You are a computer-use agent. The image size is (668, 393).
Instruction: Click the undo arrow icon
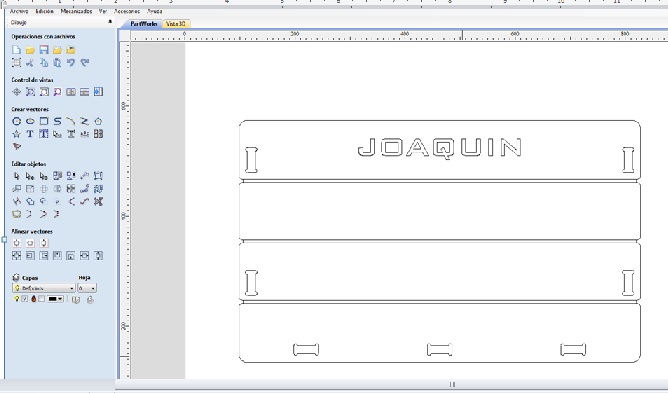click(x=71, y=63)
